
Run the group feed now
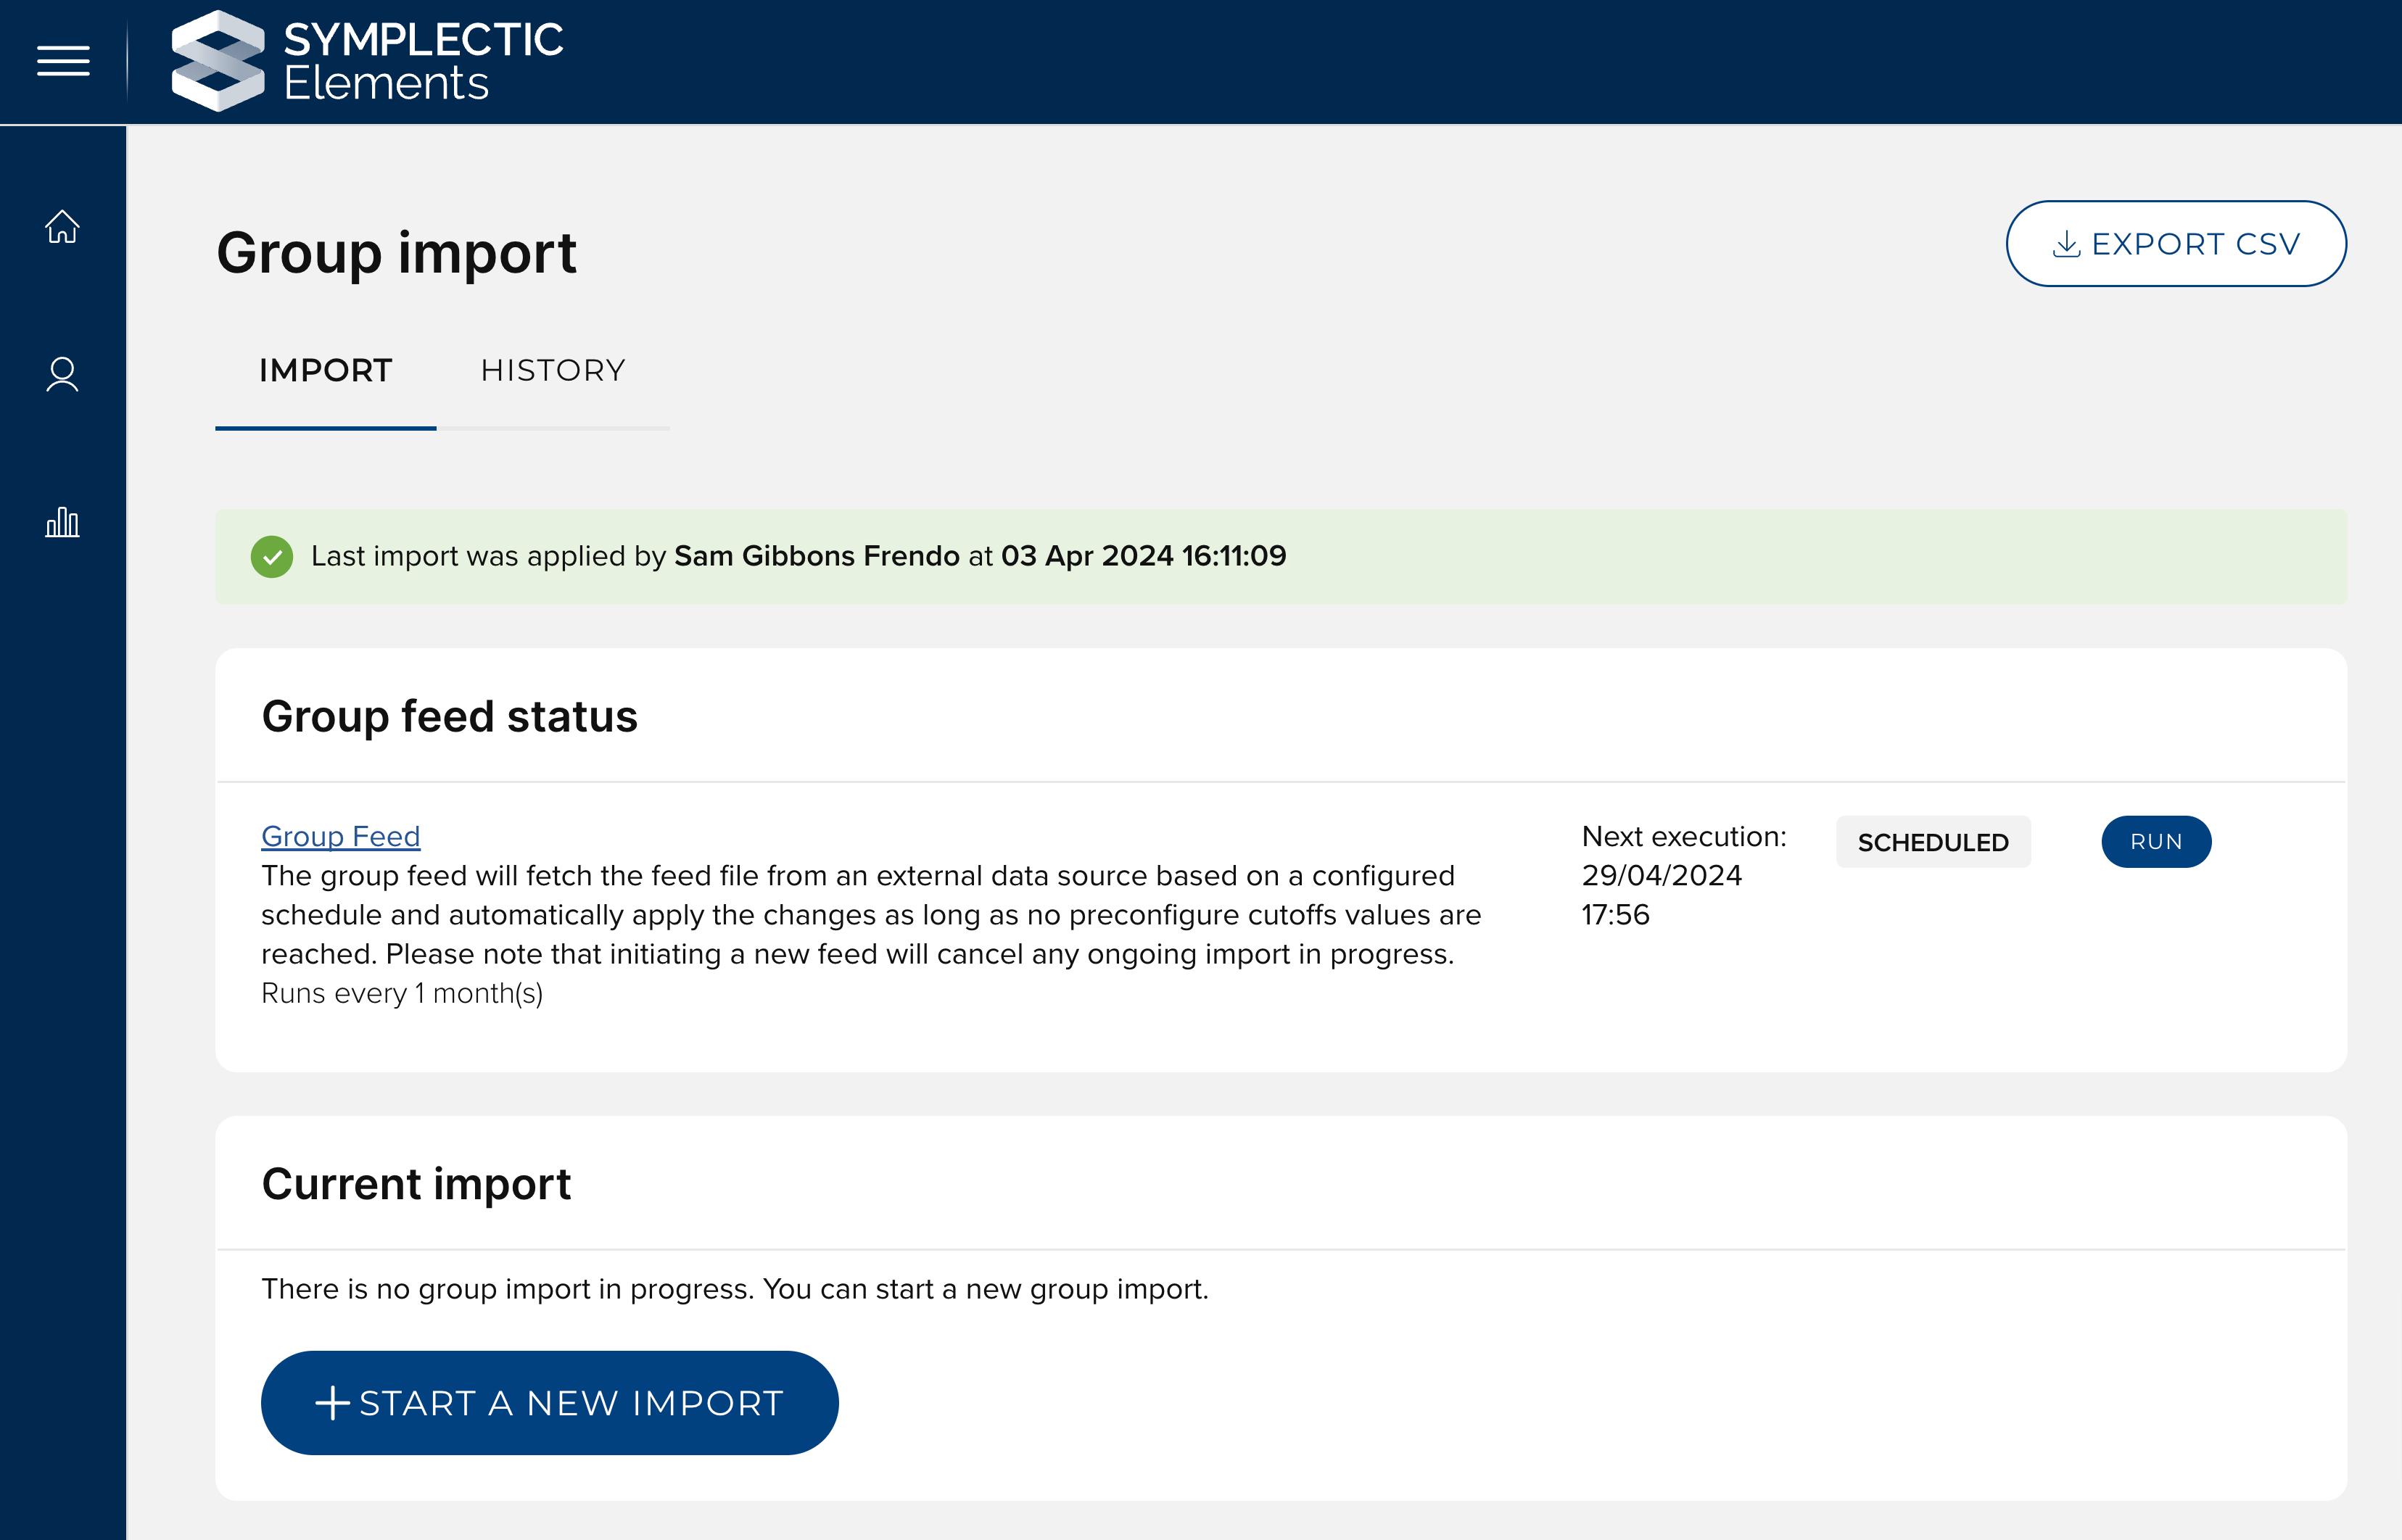2155,842
